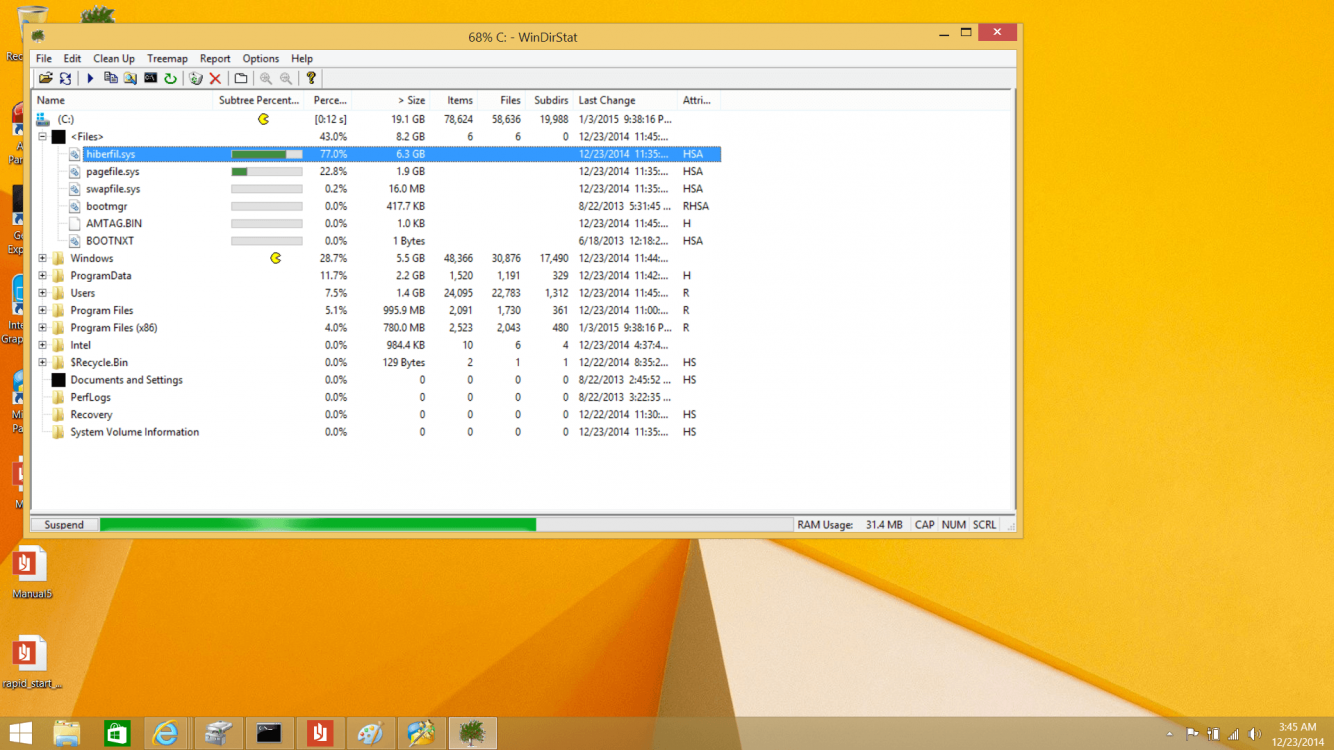This screenshot has width=1334, height=750.
Task: Sort by Subdirs column header
Action: tap(550, 100)
